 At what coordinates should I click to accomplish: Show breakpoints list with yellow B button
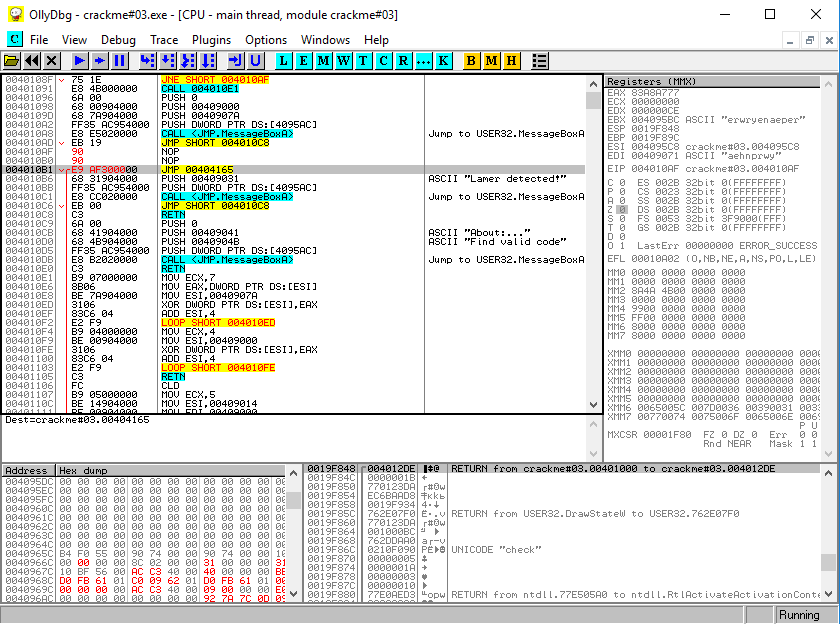point(471,61)
